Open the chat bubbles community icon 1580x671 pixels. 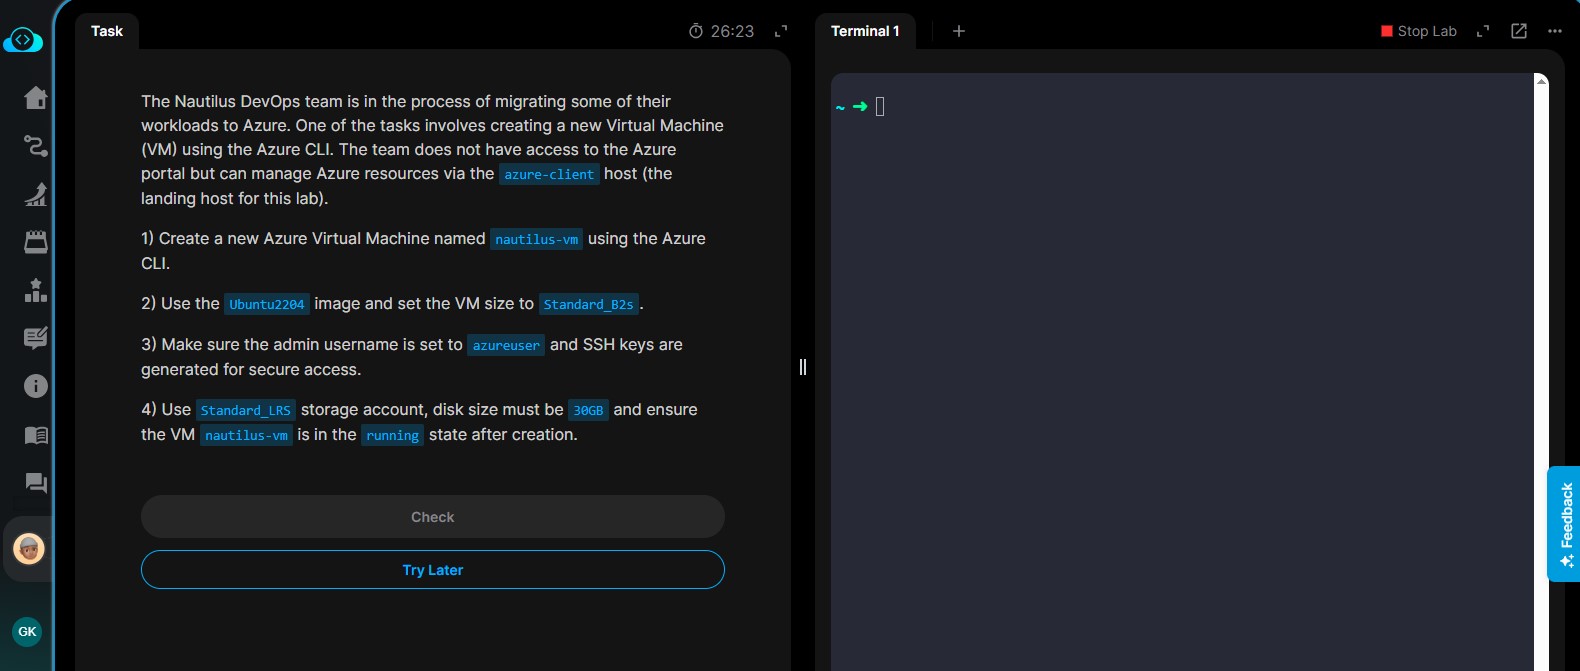(x=36, y=483)
